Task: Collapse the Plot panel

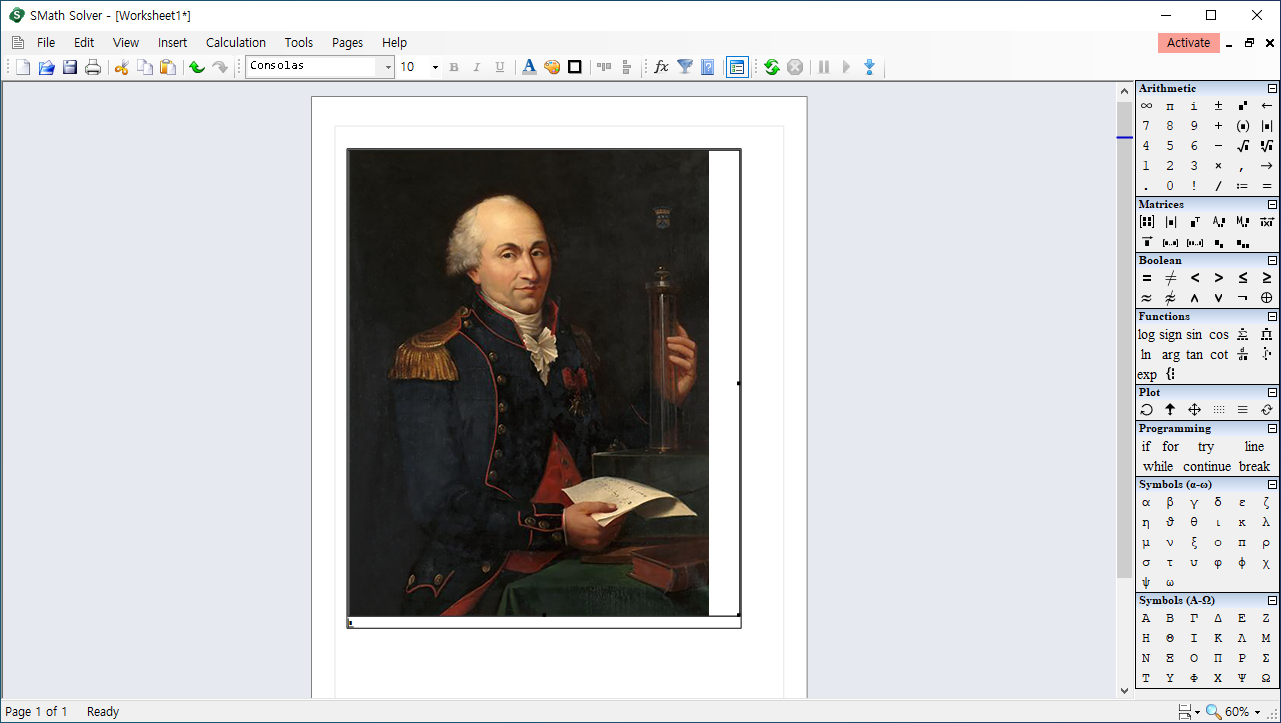Action: tap(1272, 393)
